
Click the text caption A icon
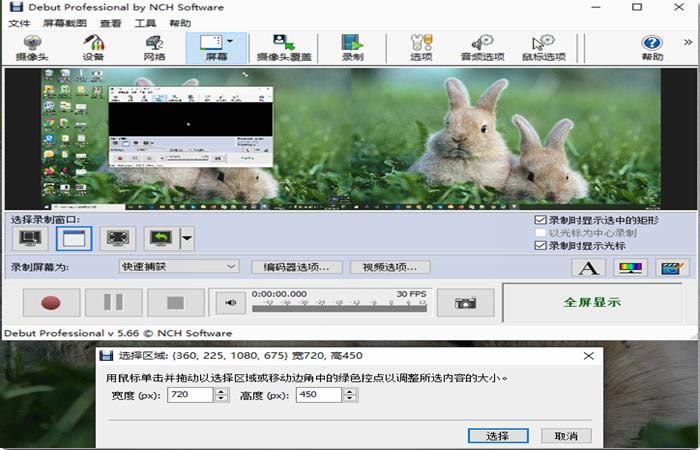[588, 268]
